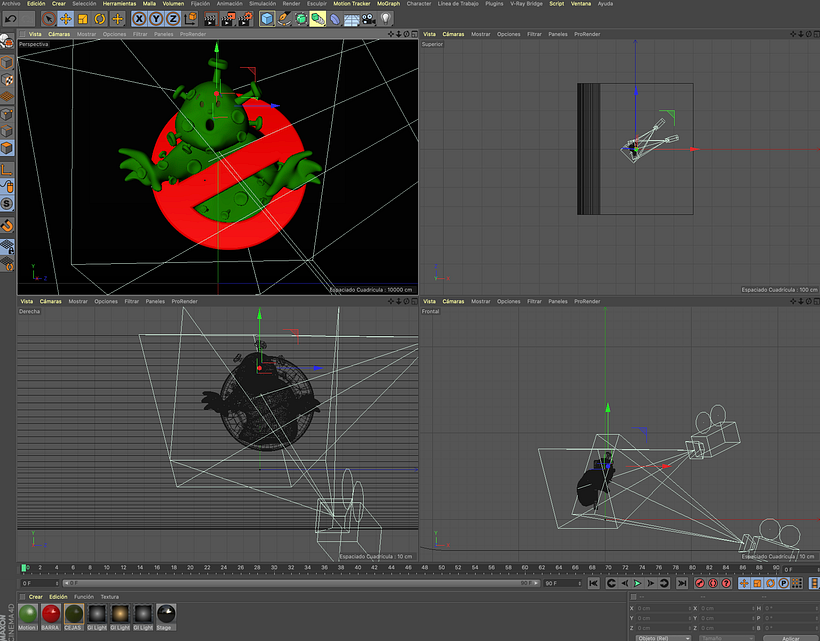Open the Spline pen tool

(x=284, y=19)
